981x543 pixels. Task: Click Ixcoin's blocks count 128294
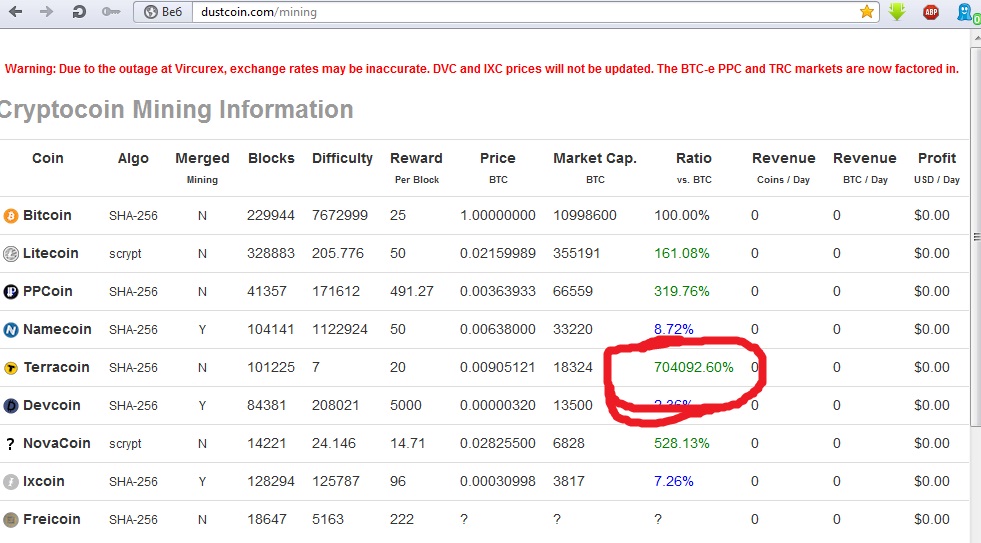(x=270, y=482)
